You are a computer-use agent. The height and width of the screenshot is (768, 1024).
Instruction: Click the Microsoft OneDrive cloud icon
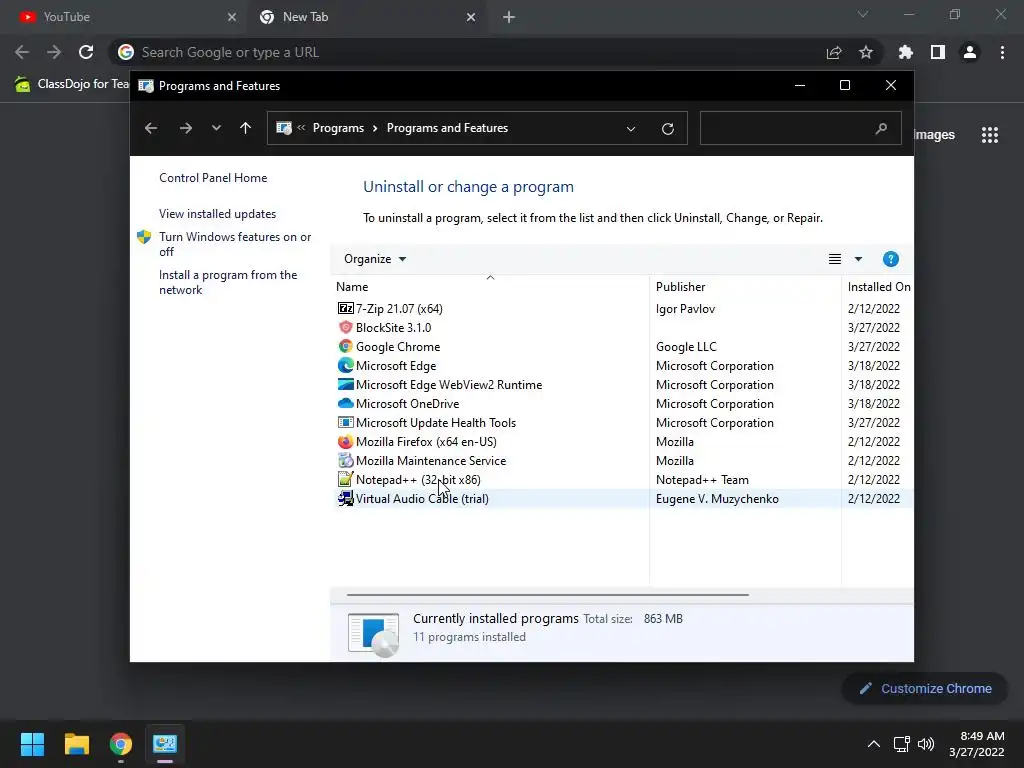pos(345,403)
